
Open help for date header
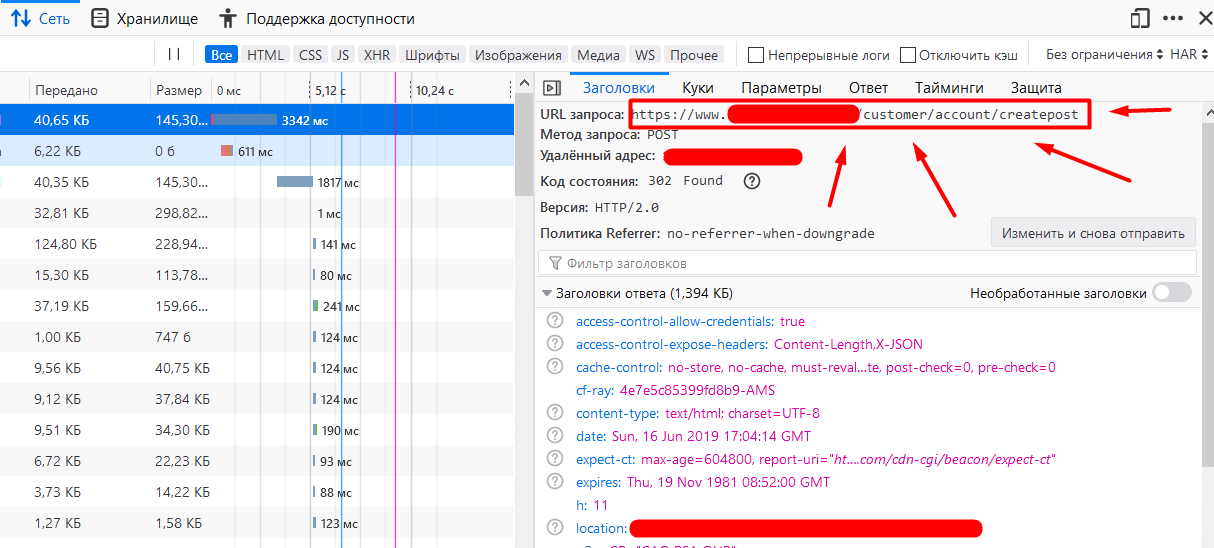pyautogui.click(x=553, y=436)
